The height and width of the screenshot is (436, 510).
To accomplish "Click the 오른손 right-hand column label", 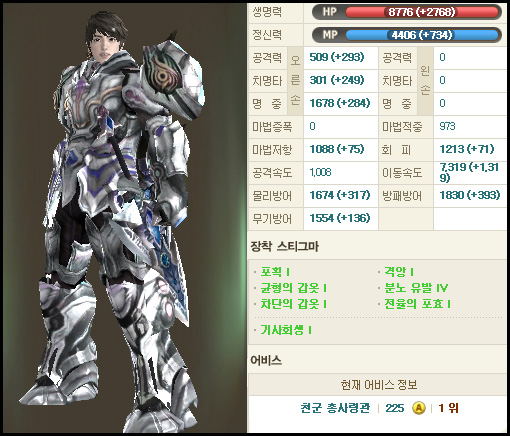I will tap(295, 81).
